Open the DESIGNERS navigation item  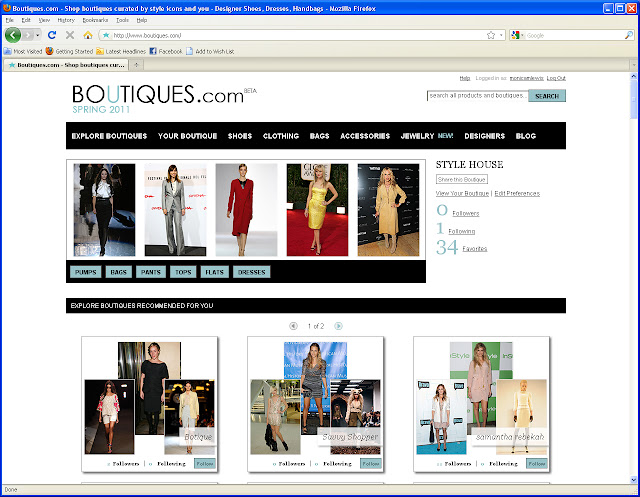coord(484,136)
